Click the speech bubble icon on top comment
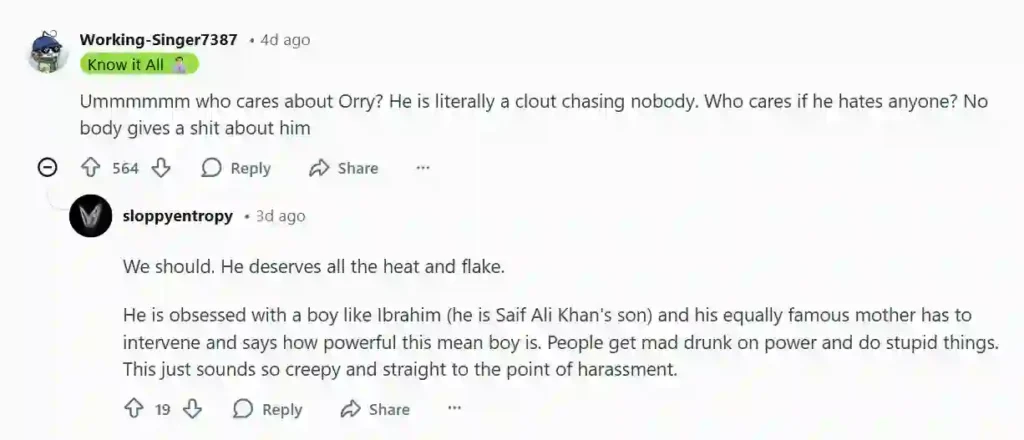 tap(211, 168)
